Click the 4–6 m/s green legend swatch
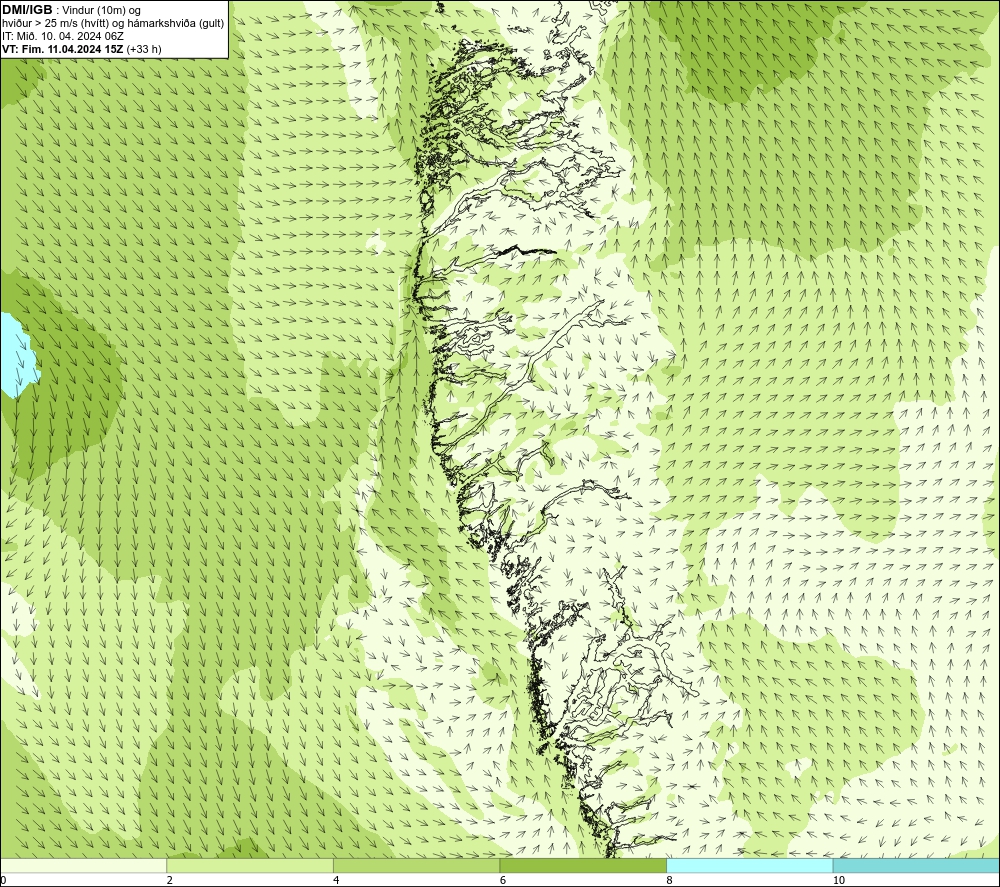This screenshot has height=887, width=1000. [x=416, y=865]
